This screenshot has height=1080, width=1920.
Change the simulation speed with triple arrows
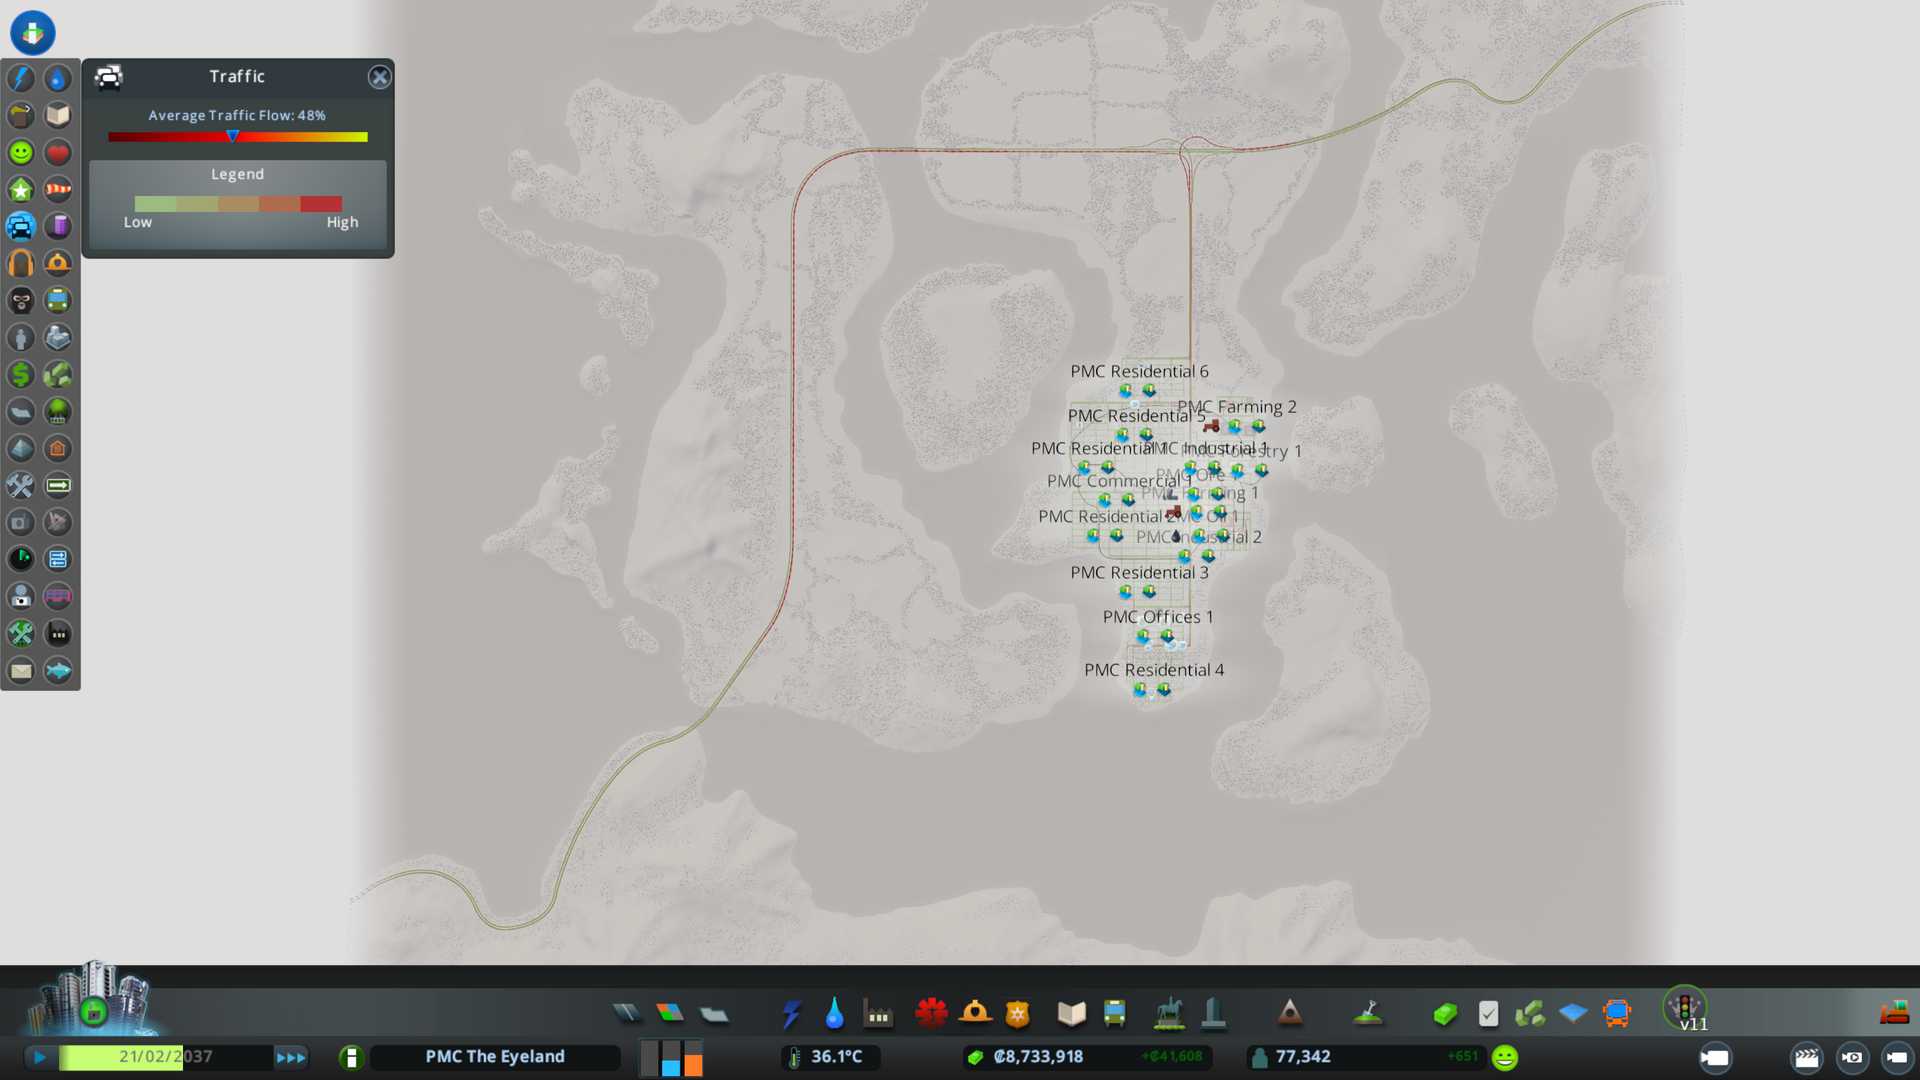tap(291, 1057)
